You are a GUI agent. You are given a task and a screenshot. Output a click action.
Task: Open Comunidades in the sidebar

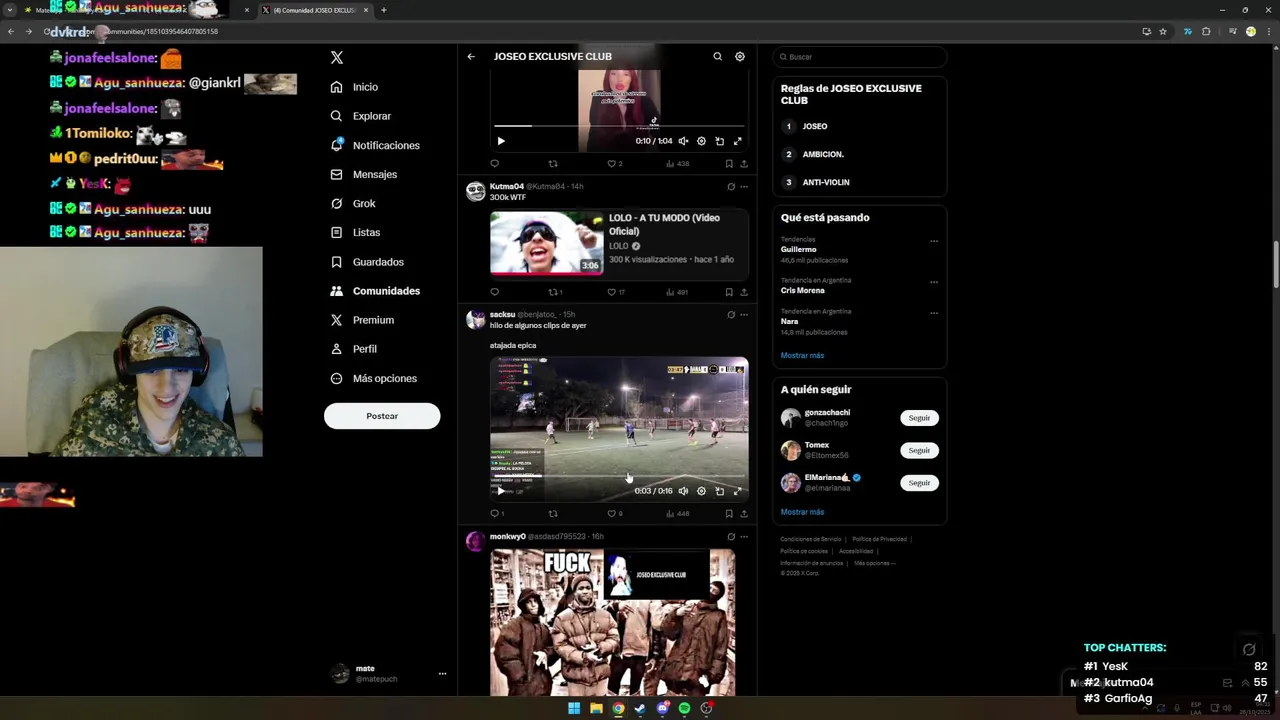375,291
